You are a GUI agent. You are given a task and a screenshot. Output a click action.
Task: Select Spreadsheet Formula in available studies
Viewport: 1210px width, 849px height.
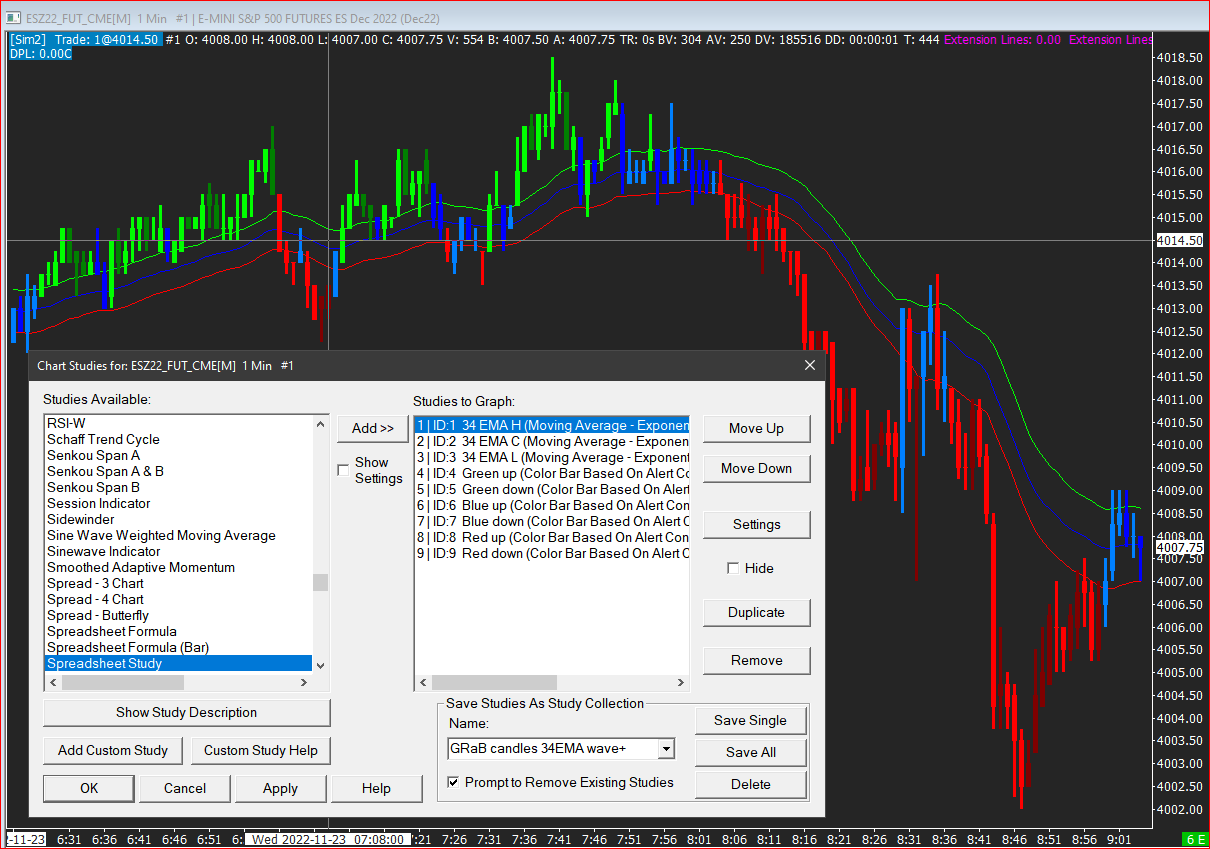tap(112, 631)
